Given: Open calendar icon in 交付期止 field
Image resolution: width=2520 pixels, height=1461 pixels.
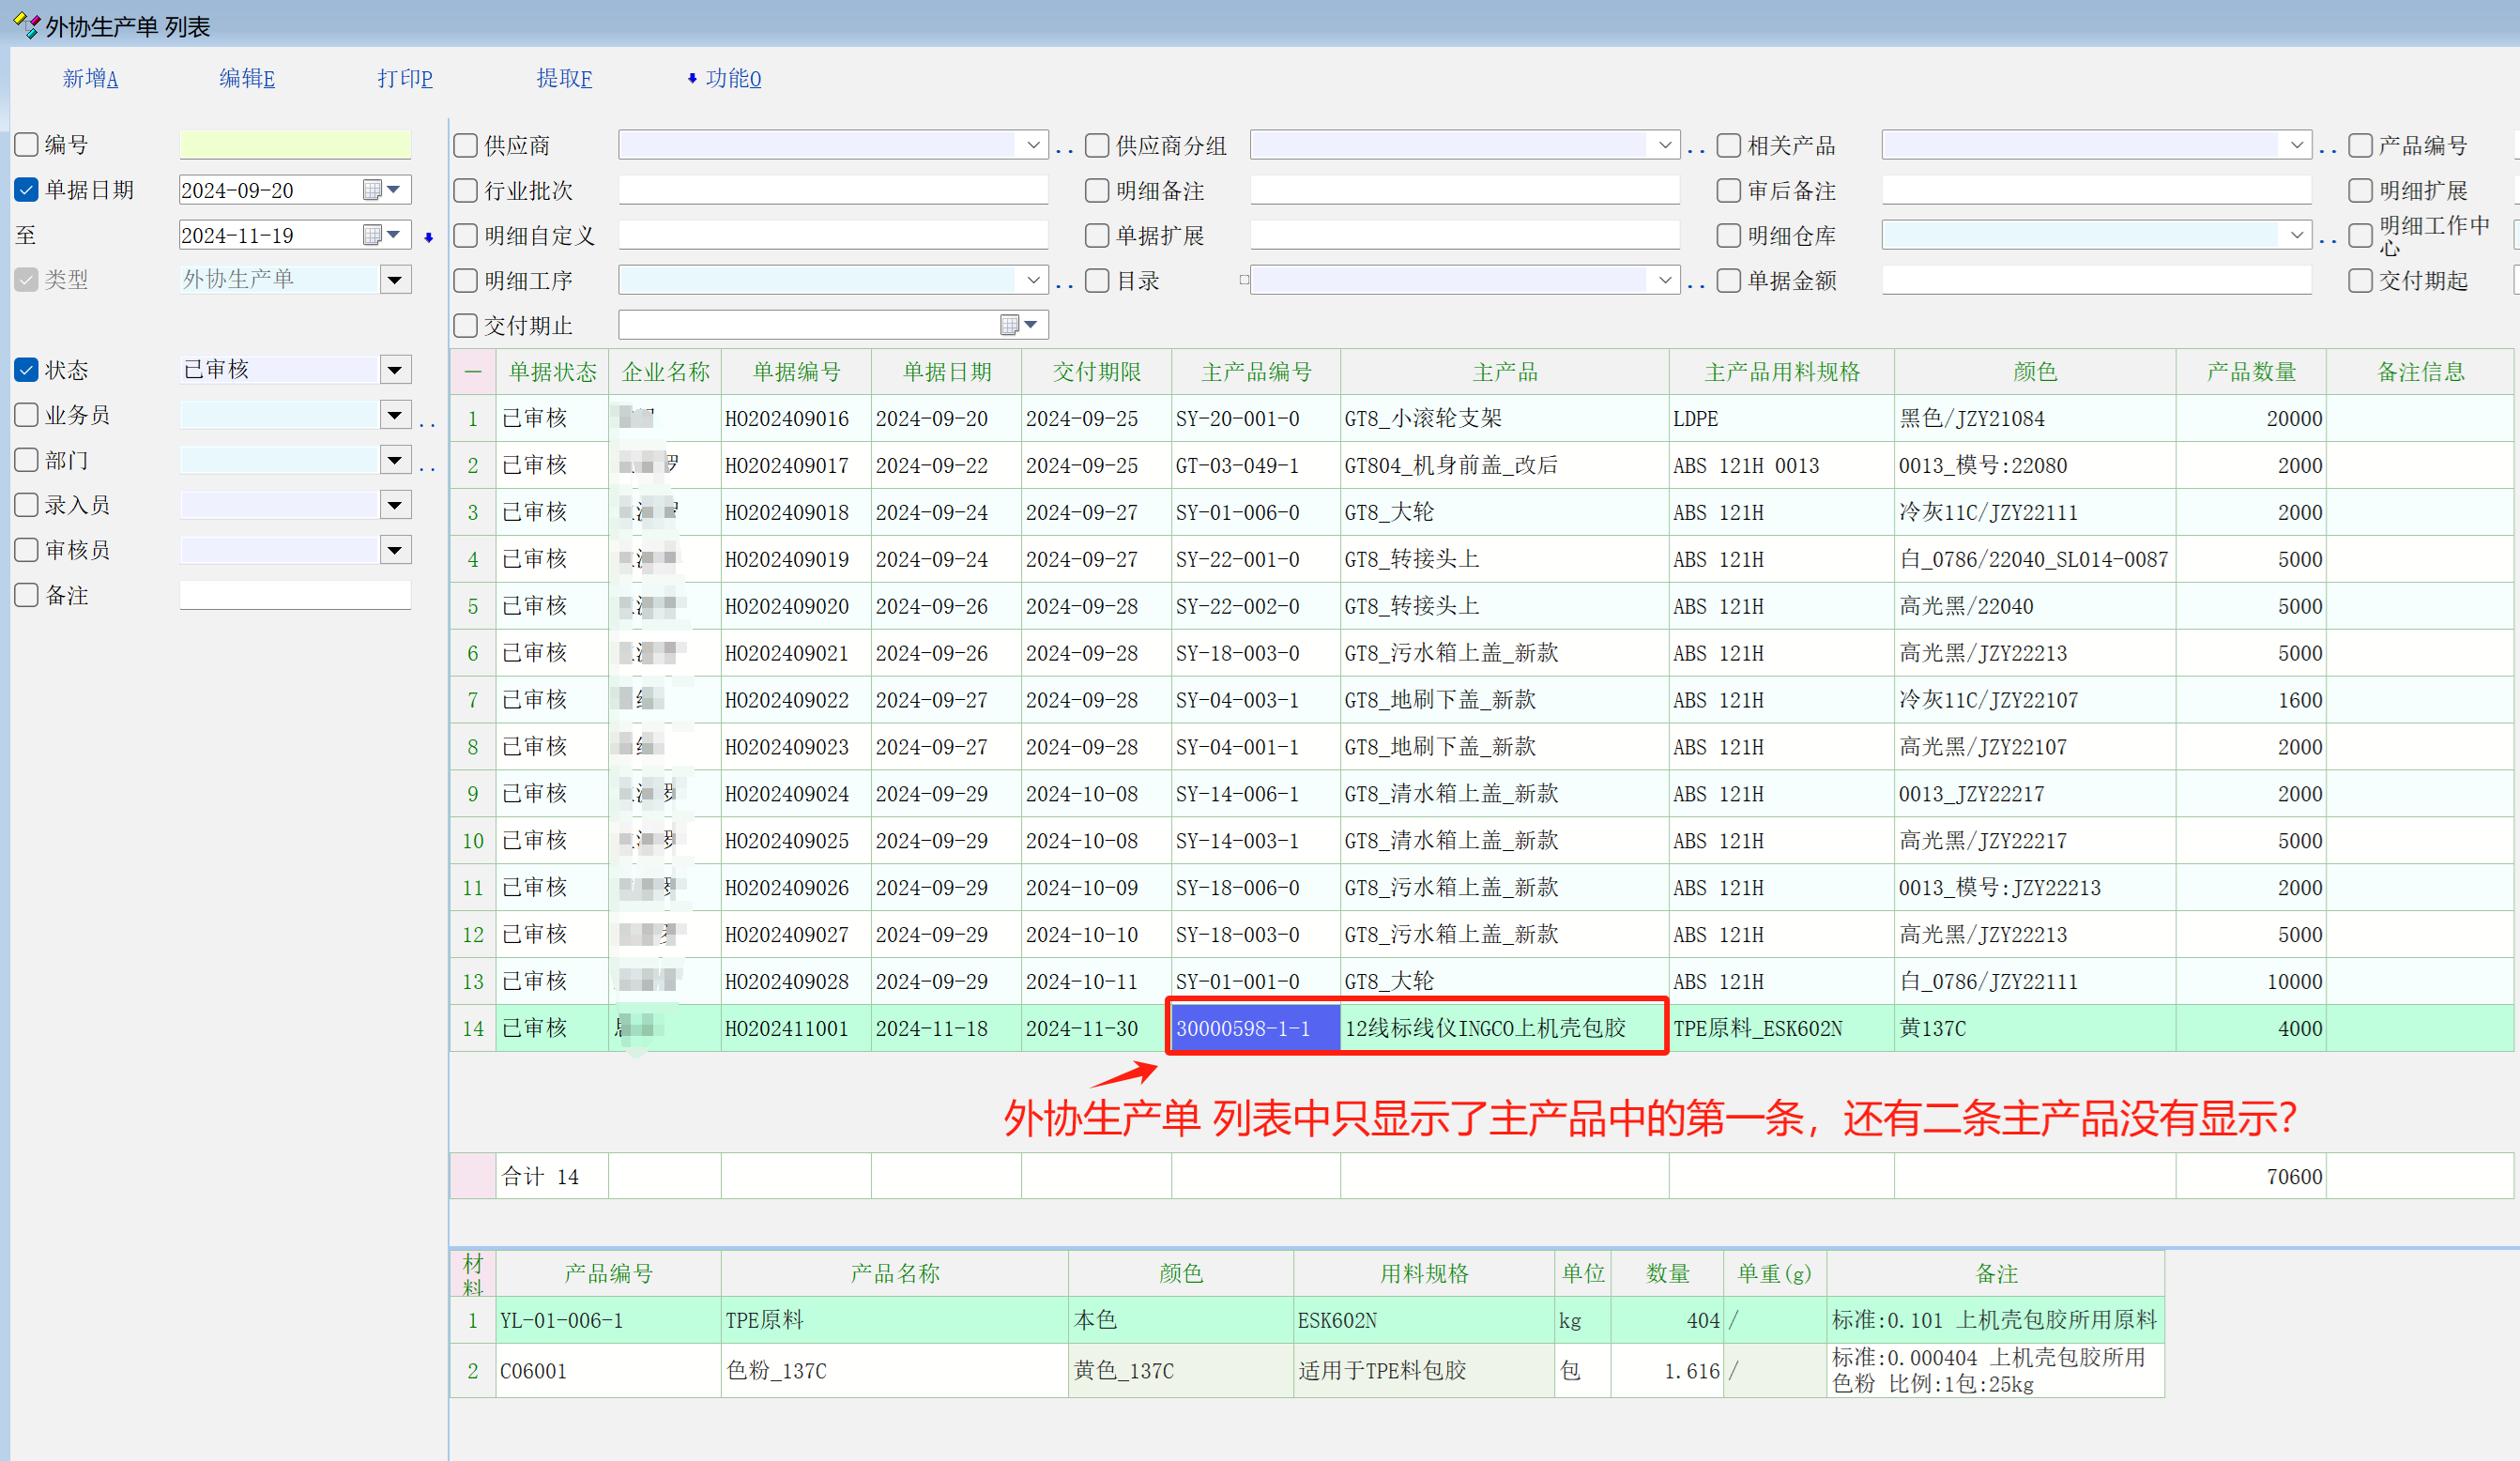Looking at the screenshot, I should pyautogui.click(x=1010, y=325).
